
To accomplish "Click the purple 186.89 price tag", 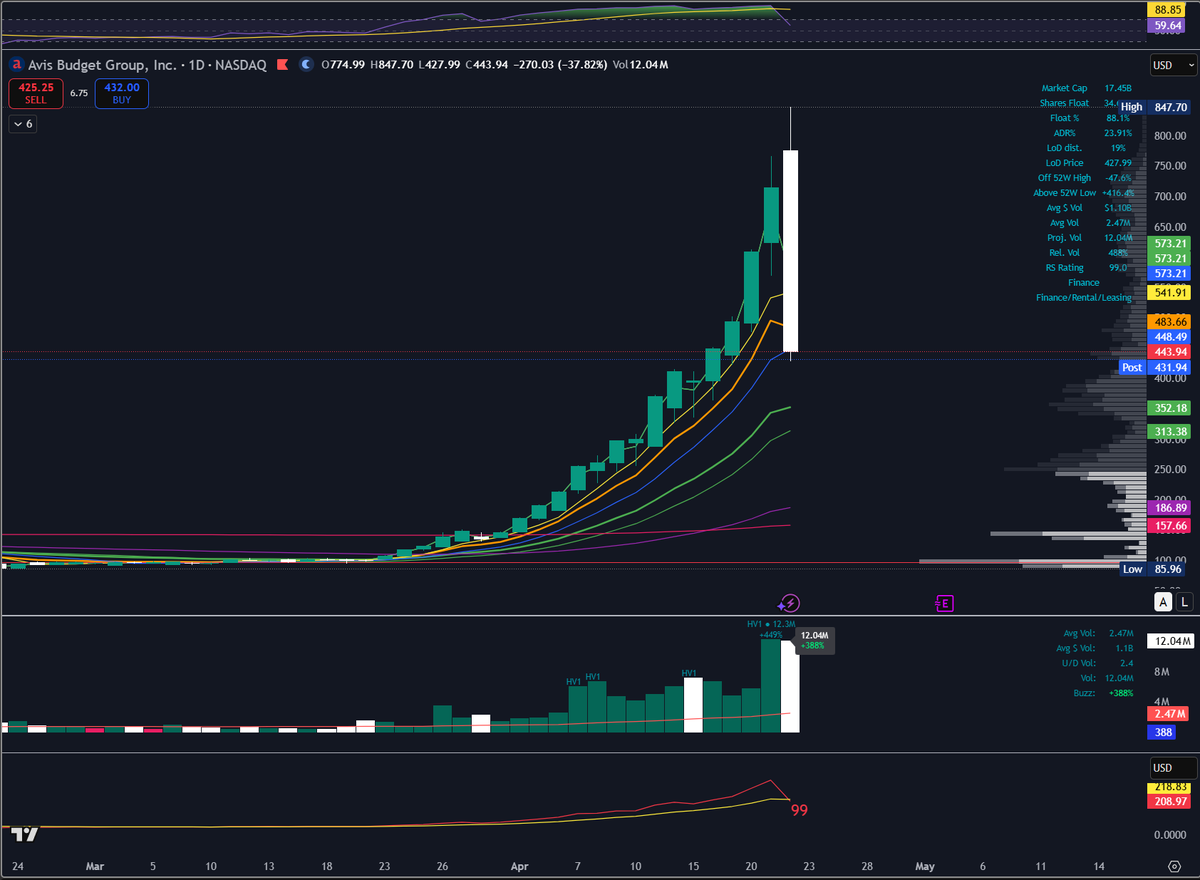I will point(1170,509).
